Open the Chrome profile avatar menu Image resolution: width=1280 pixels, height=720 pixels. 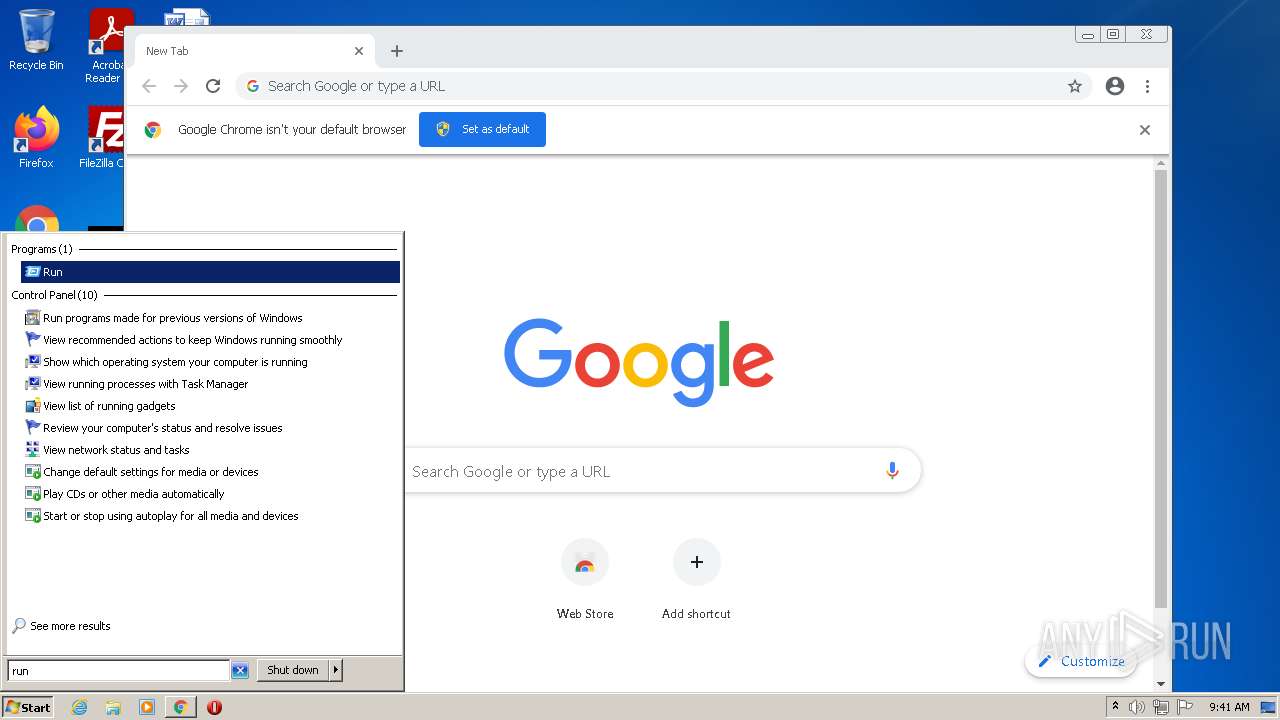tap(1115, 86)
